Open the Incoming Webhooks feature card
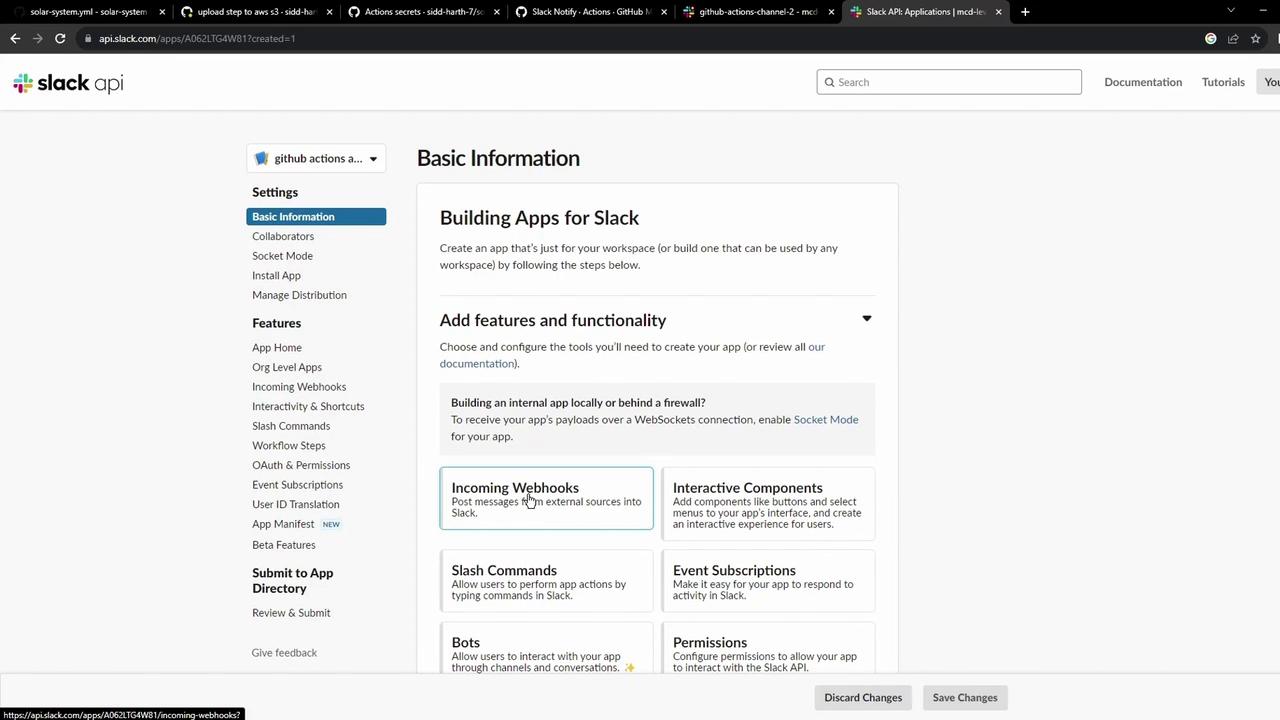 [x=546, y=498]
